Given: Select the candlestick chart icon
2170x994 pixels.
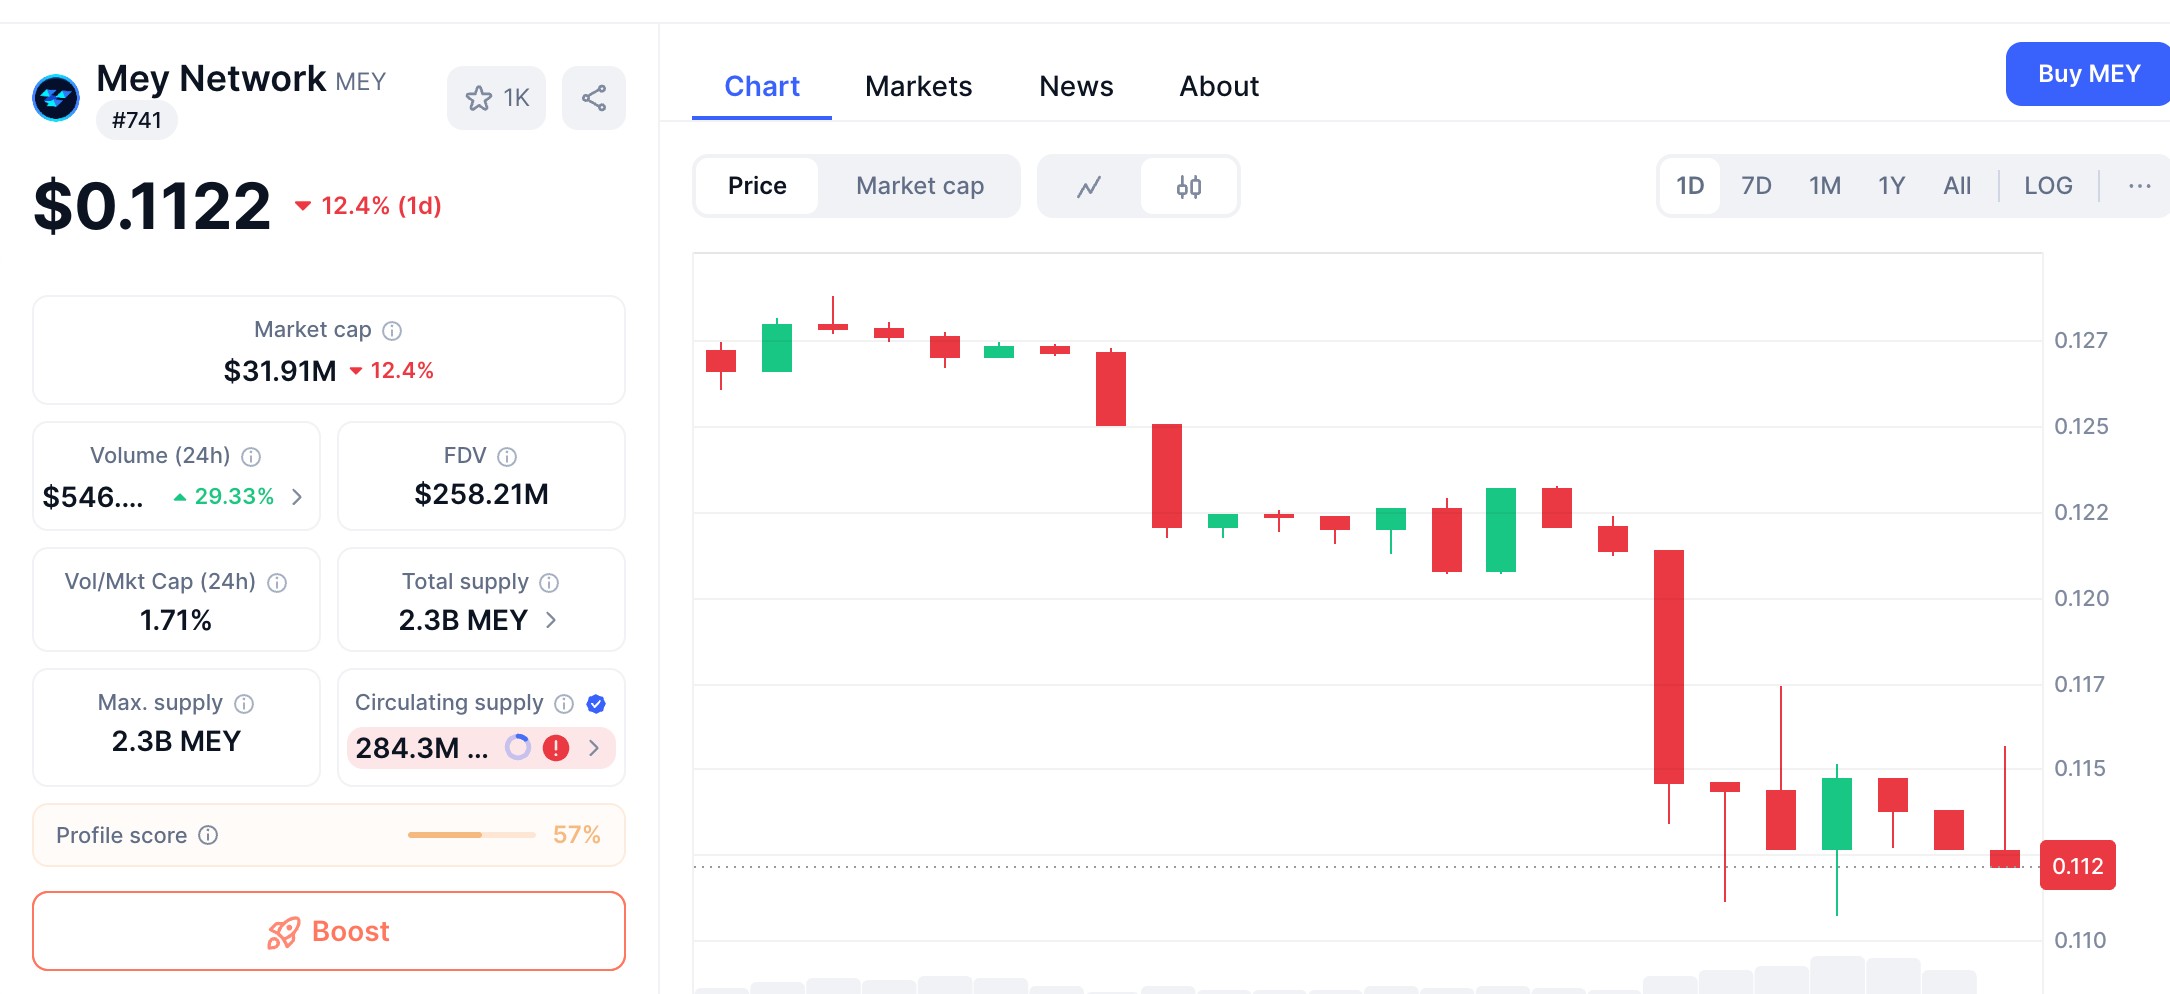Looking at the screenshot, I should tap(1189, 186).
